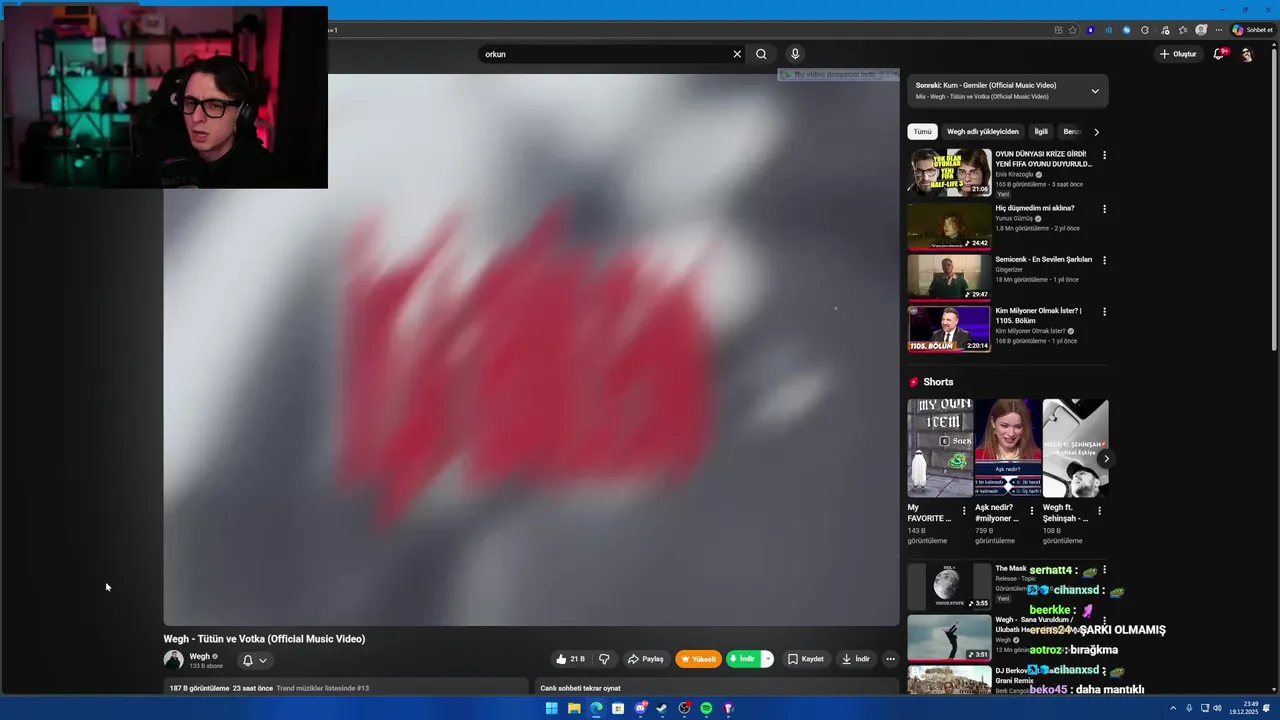Show next filter chips with right chevron
Screen dimensions: 1280x720
tap(1096, 132)
